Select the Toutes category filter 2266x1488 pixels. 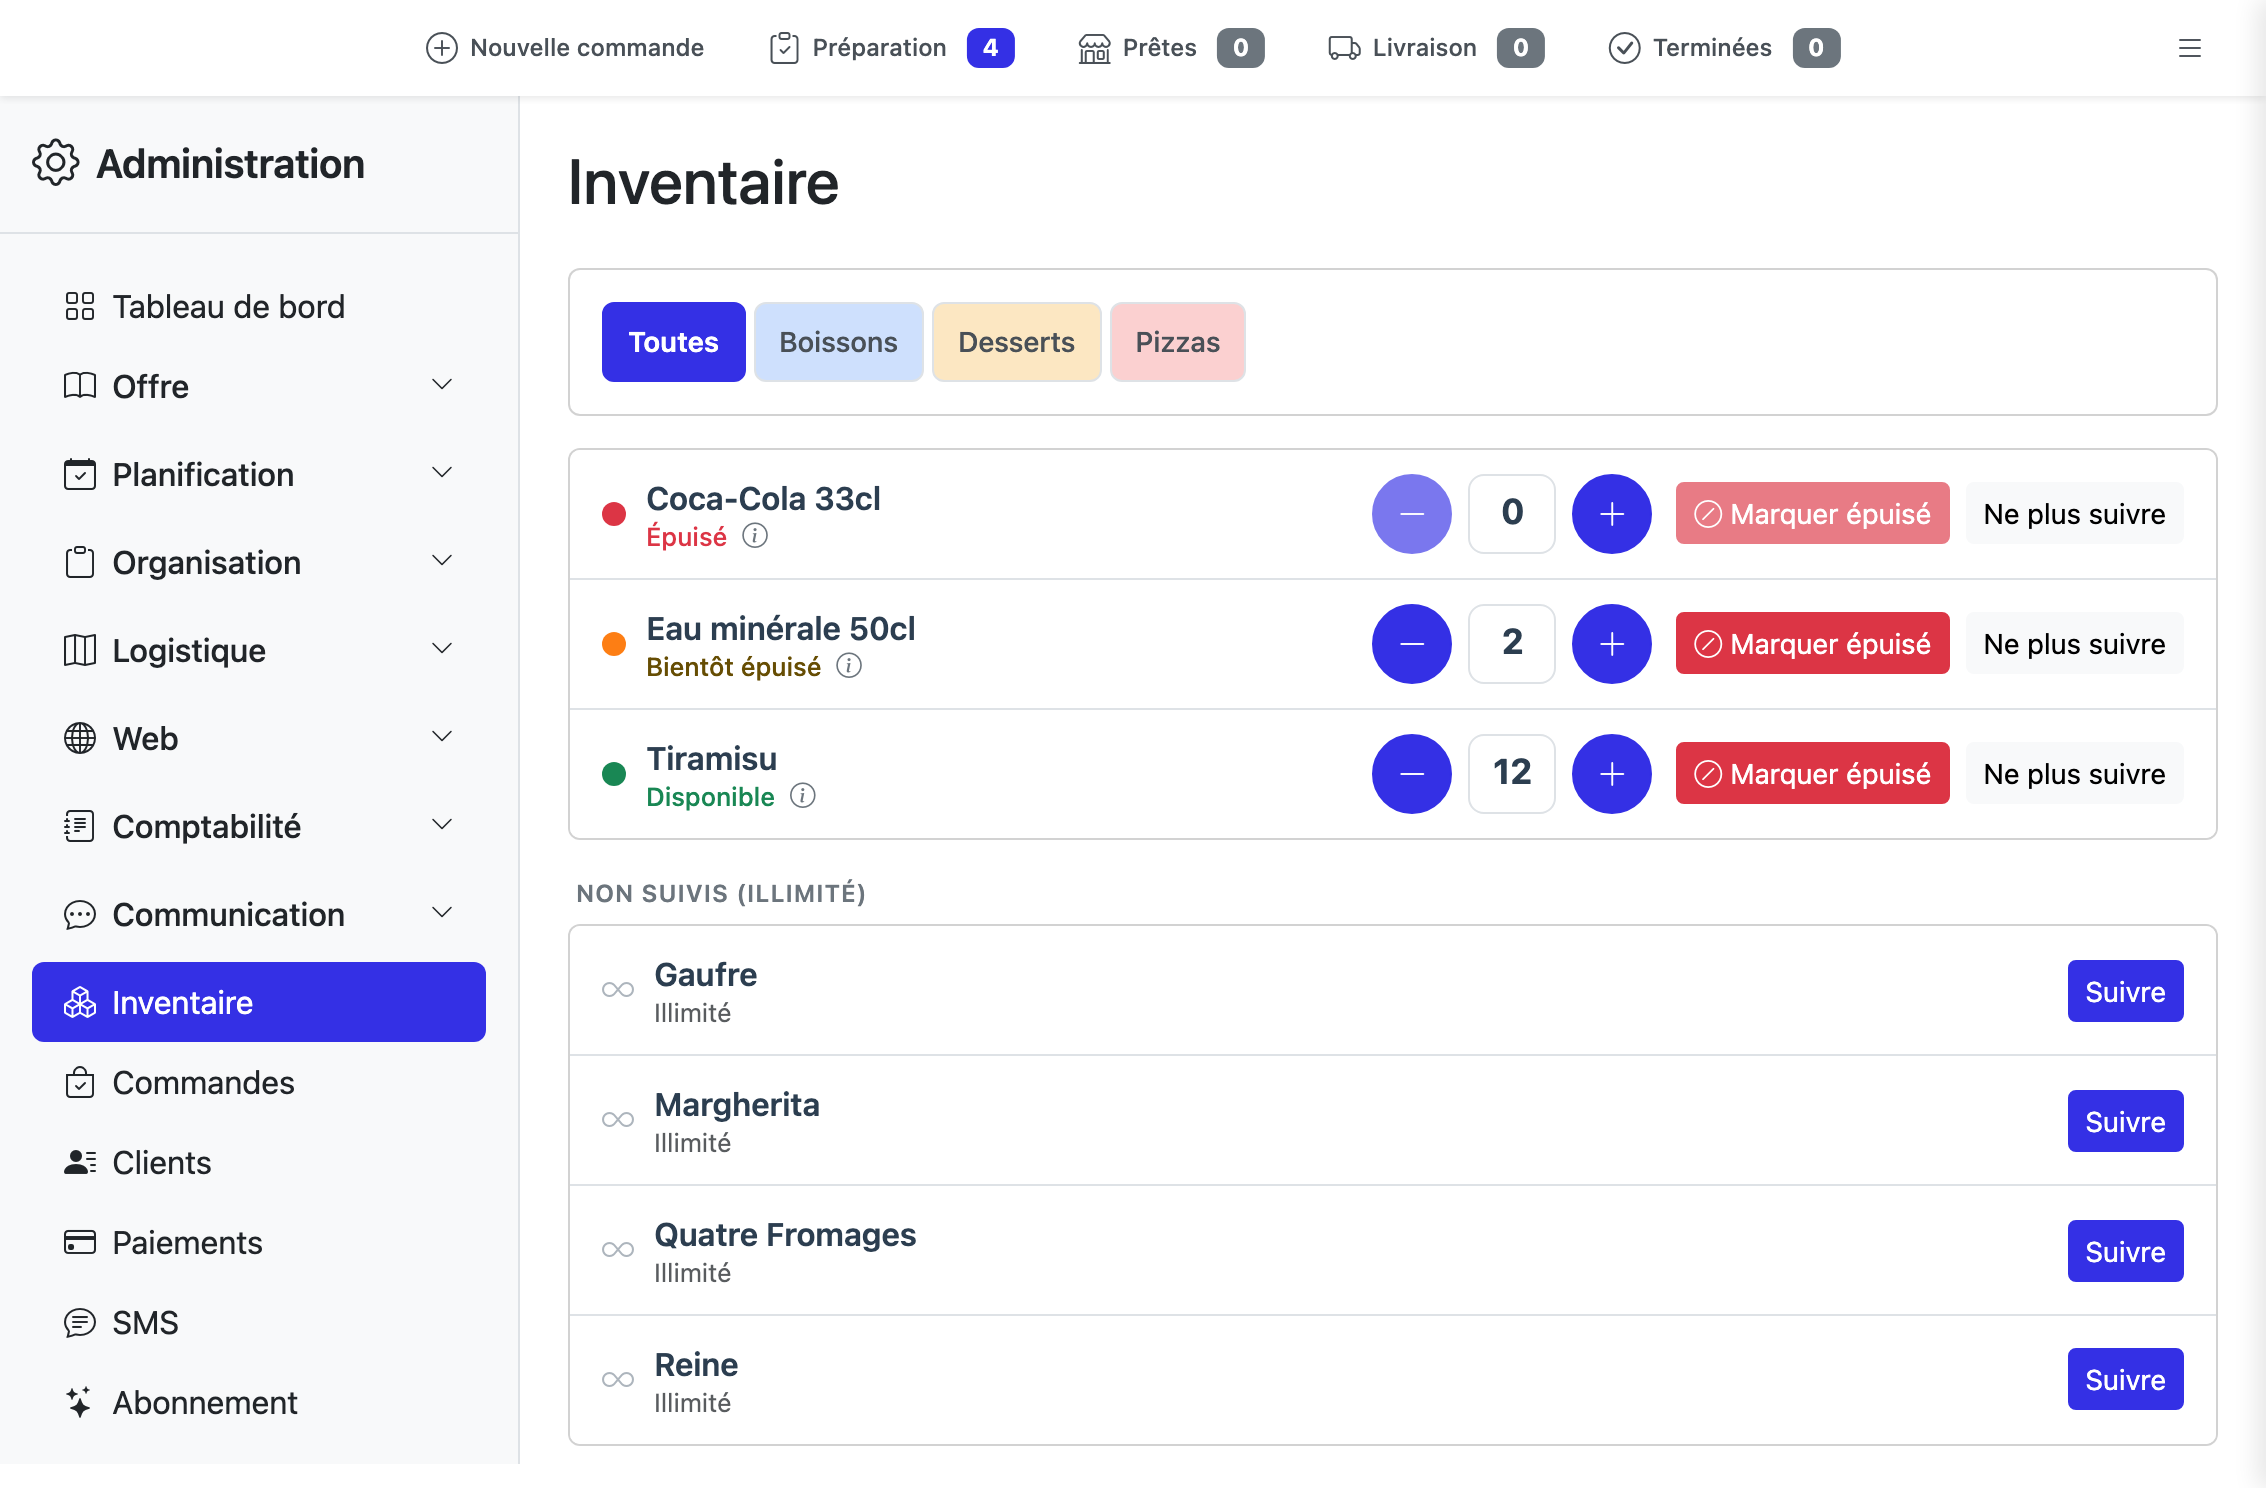pyautogui.click(x=673, y=342)
